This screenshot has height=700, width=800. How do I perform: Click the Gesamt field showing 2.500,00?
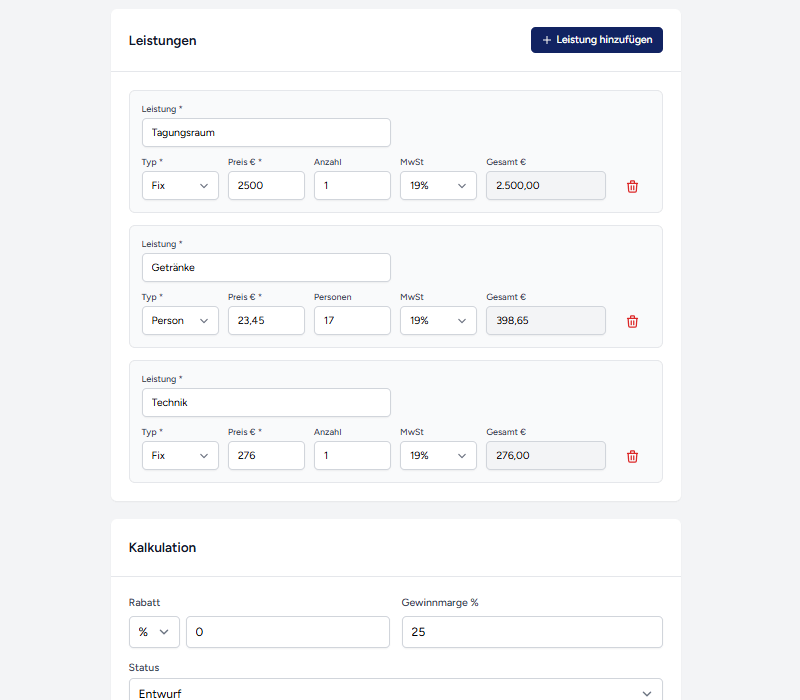click(546, 185)
